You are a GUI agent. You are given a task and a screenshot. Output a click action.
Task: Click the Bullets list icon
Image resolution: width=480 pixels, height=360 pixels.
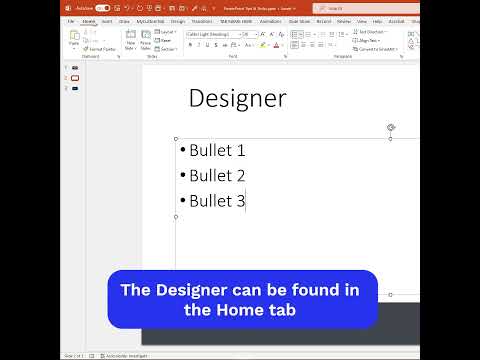point(294,34)
